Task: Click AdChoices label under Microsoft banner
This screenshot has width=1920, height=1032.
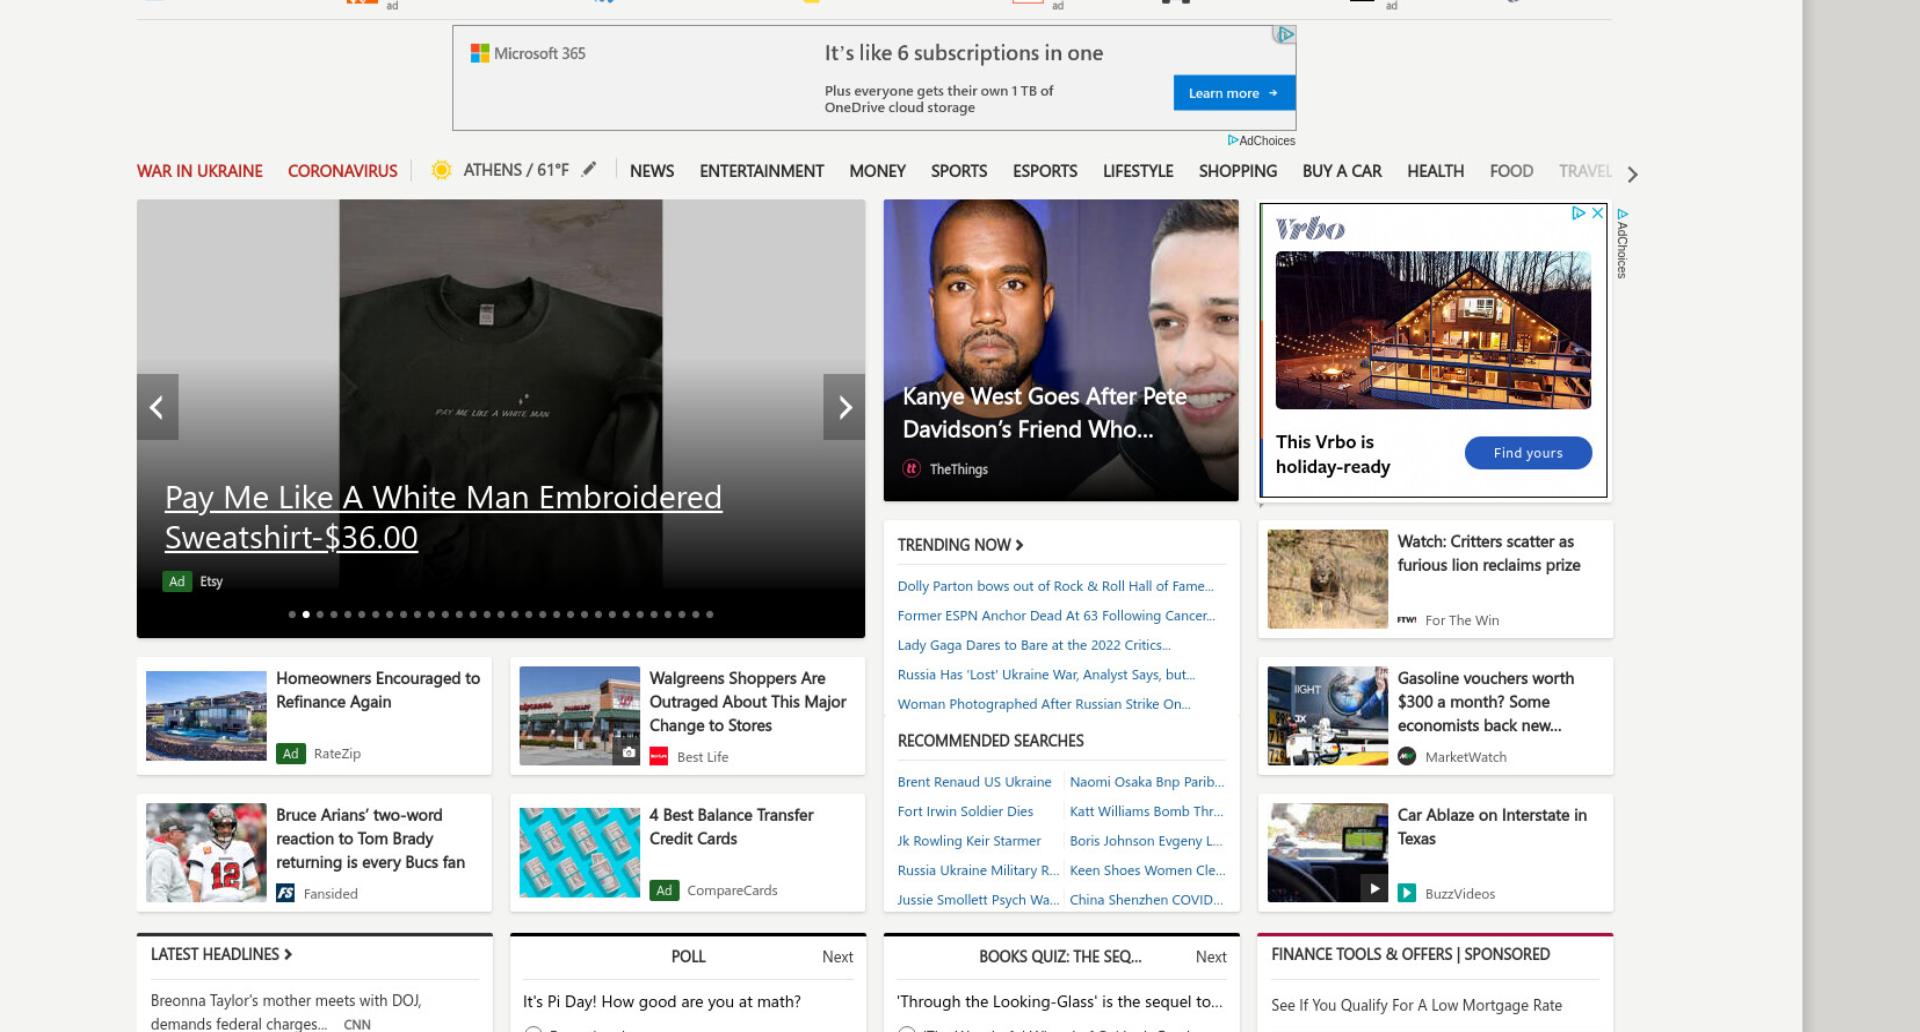Action: tap(1262, 141)
